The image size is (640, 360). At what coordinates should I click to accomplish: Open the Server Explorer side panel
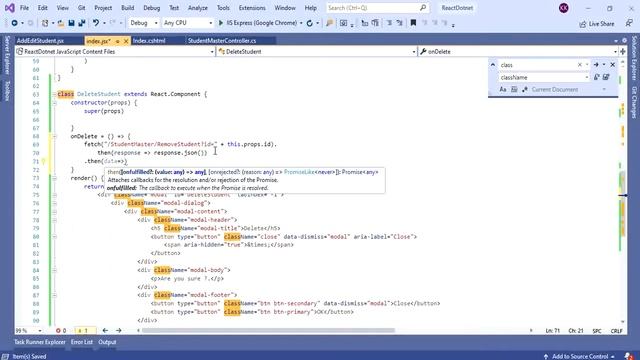7,55
